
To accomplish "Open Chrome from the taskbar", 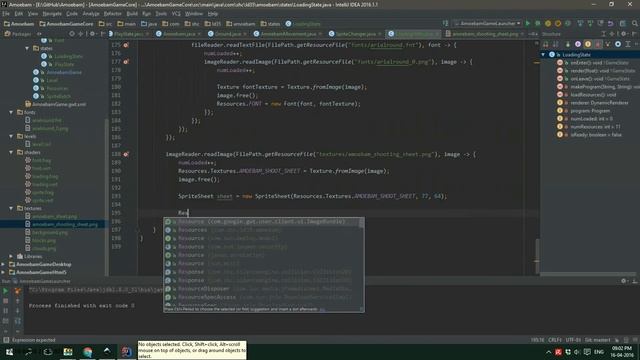I will click(88, 351).
